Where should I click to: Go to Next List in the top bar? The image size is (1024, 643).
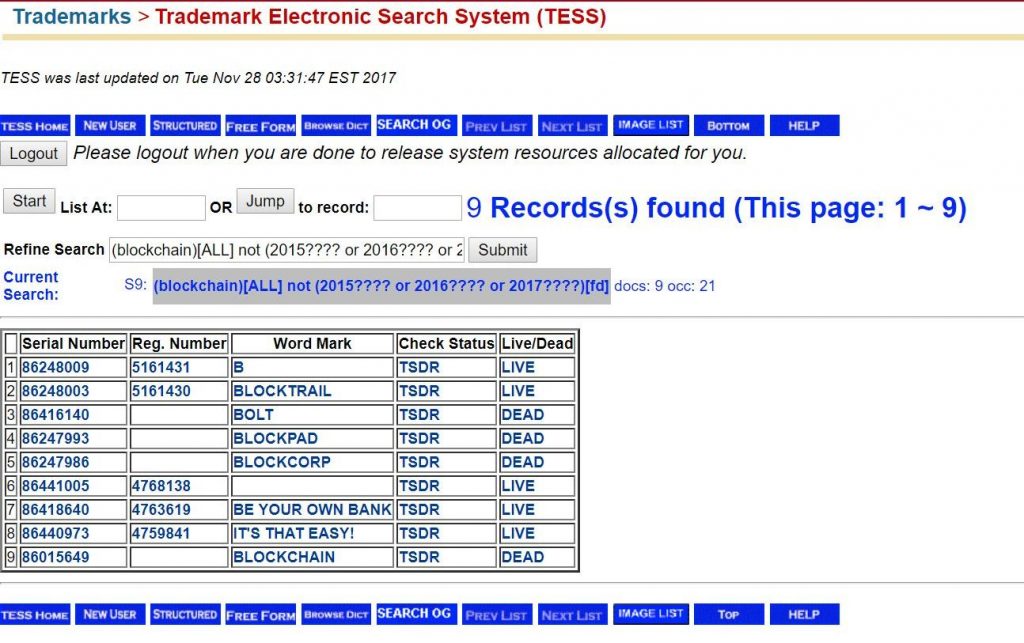[572, 126]
